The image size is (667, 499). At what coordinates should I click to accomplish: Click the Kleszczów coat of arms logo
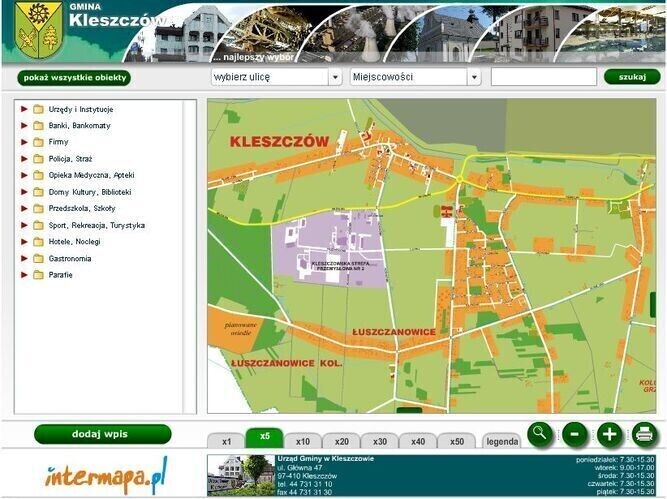[39, 30]
